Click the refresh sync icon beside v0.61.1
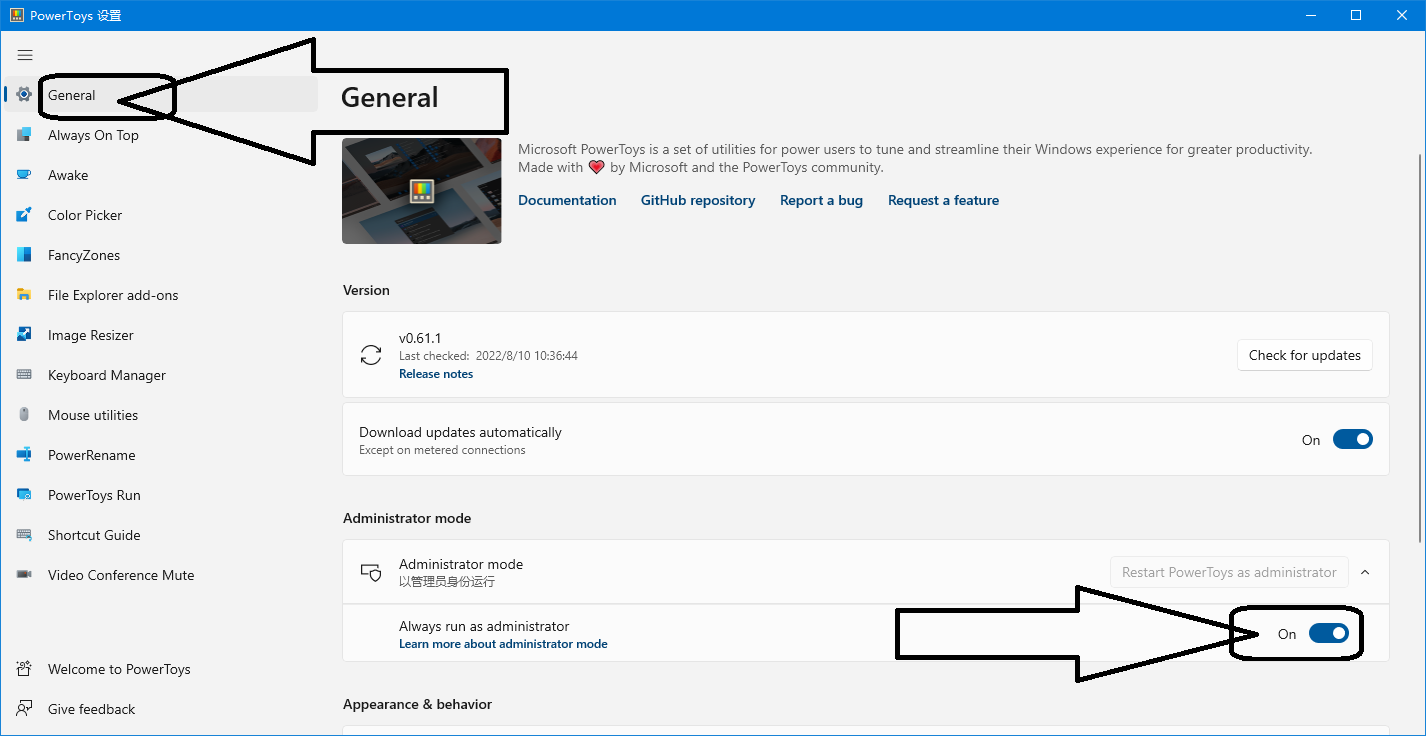Image resolution: width=1426 pixels, height=736 pixels. pos(371,355)
